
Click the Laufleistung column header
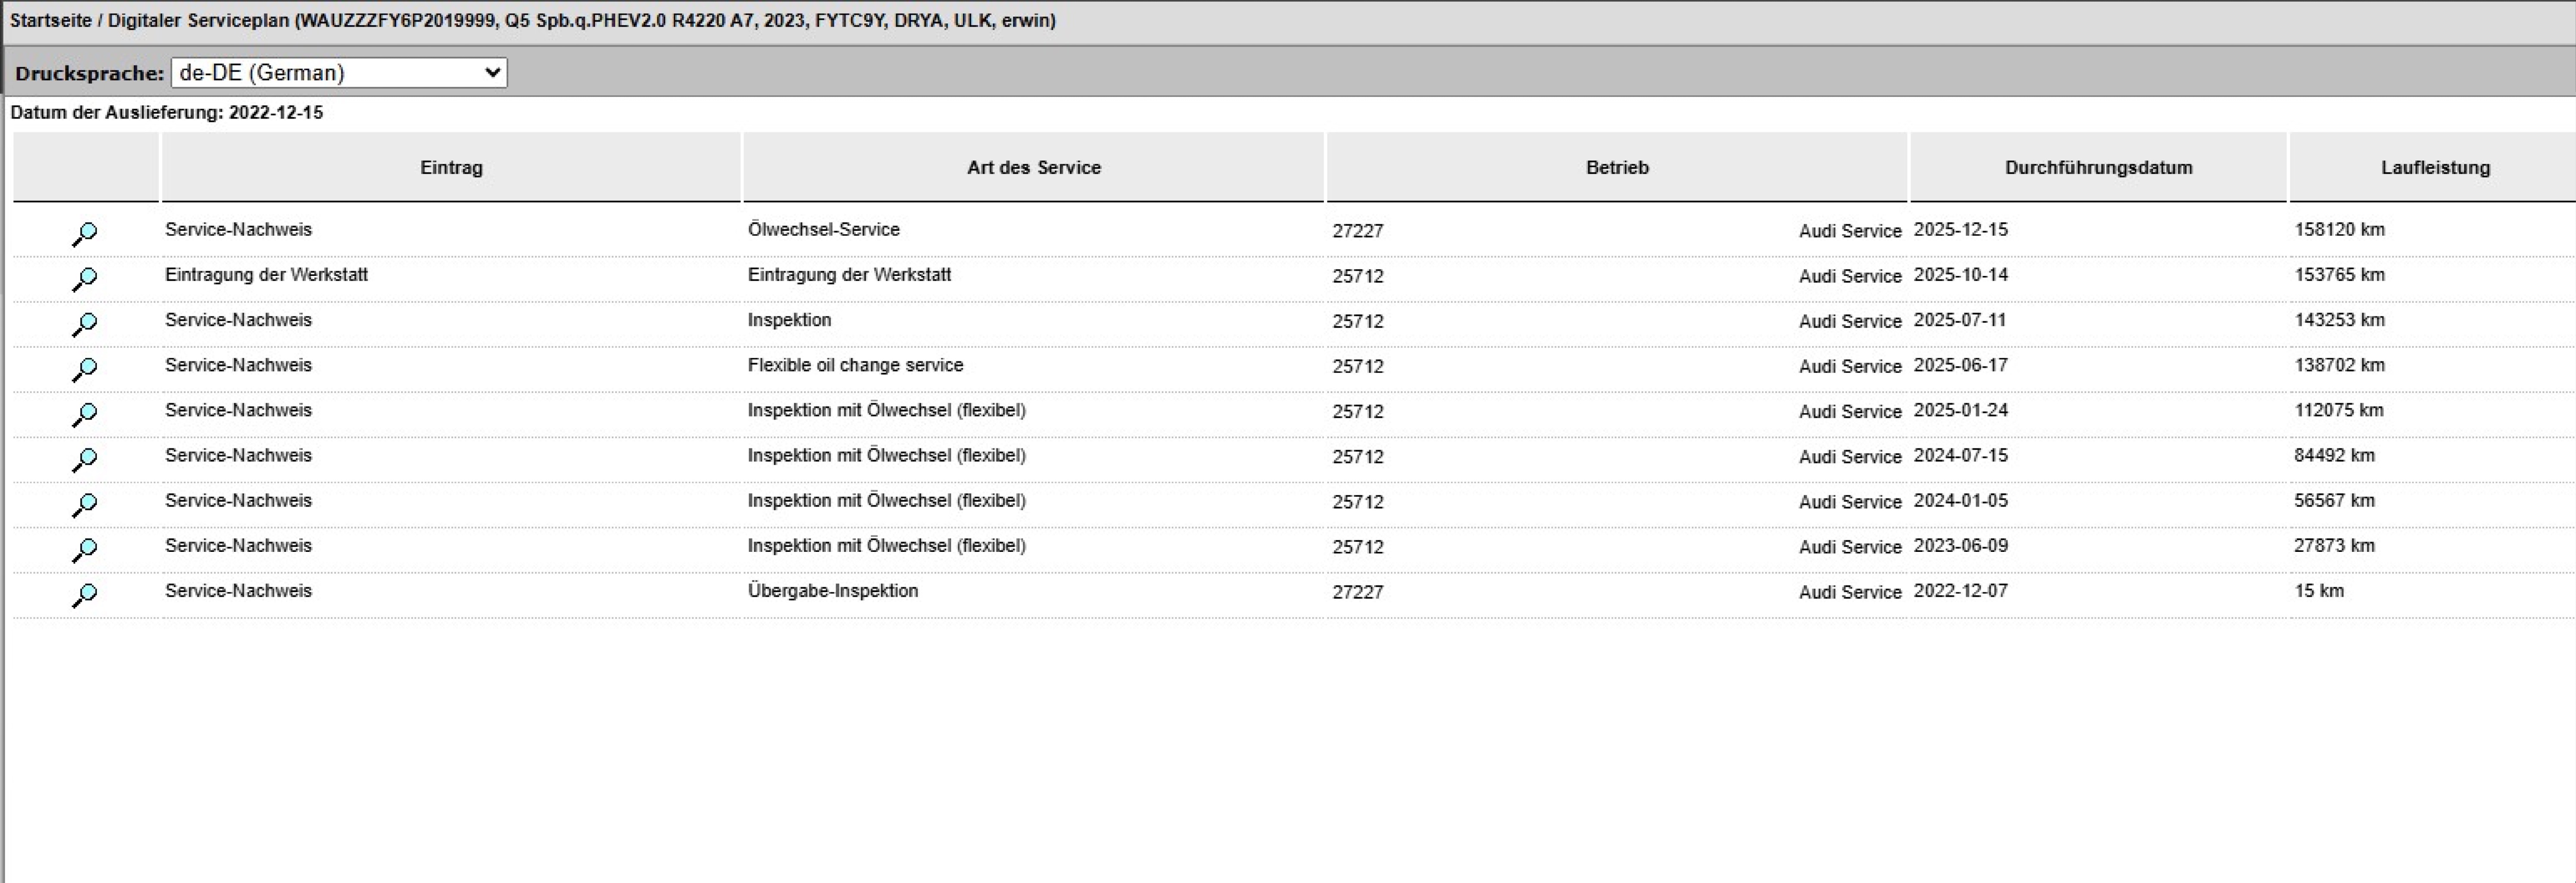tap(2435, 168)
